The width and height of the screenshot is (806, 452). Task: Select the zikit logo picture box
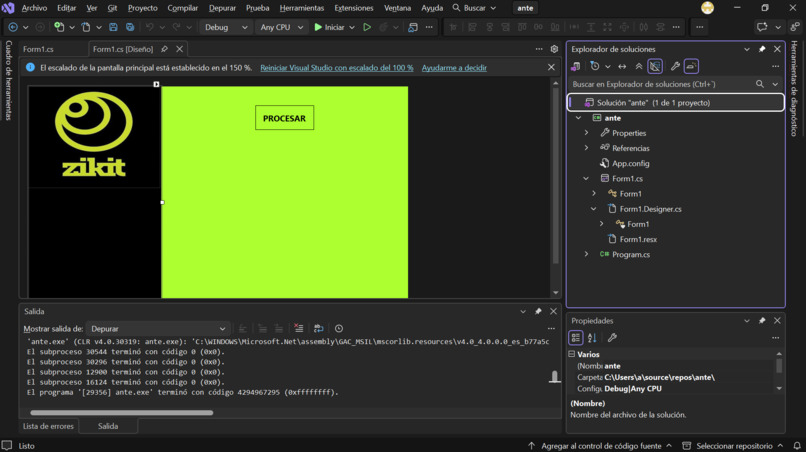tap(94, 136)
